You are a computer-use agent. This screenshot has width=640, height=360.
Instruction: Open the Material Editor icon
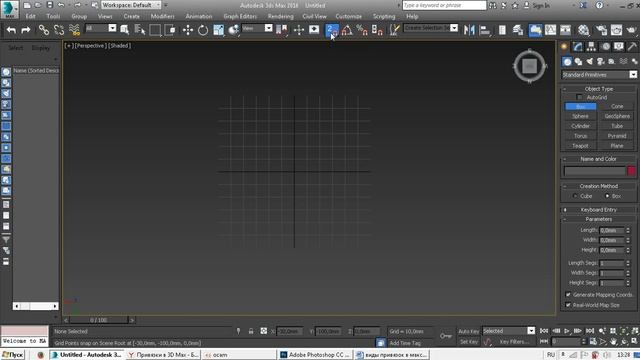tap(584, 30)
